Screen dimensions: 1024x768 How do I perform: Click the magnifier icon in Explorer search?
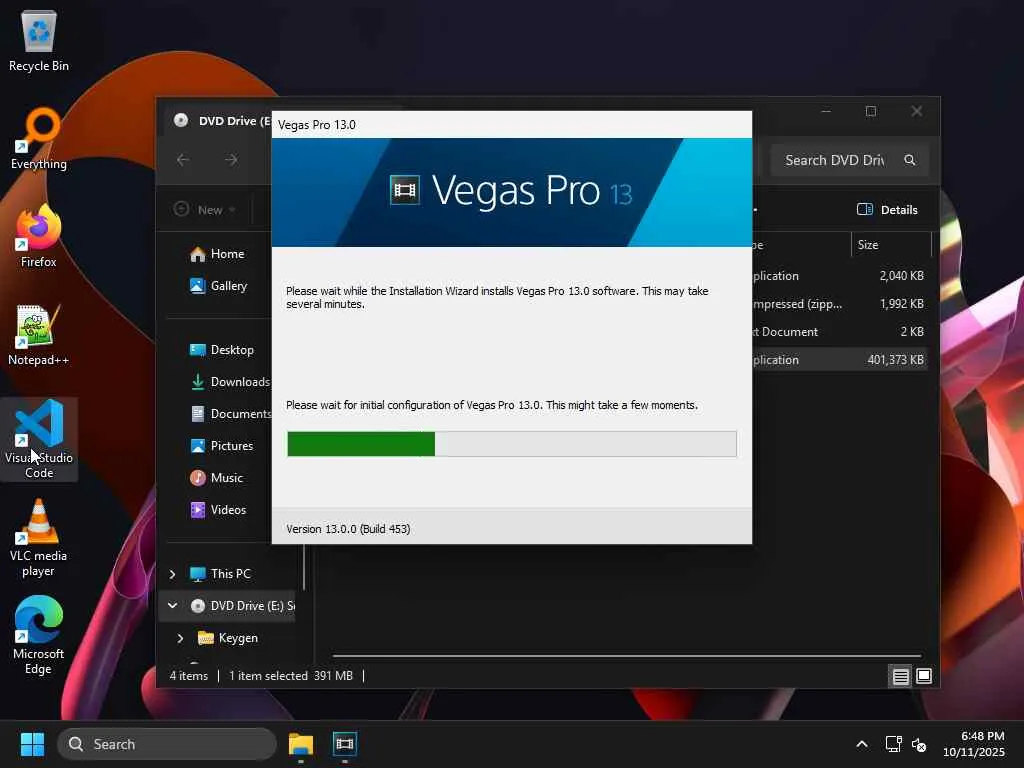coord(910,160)
